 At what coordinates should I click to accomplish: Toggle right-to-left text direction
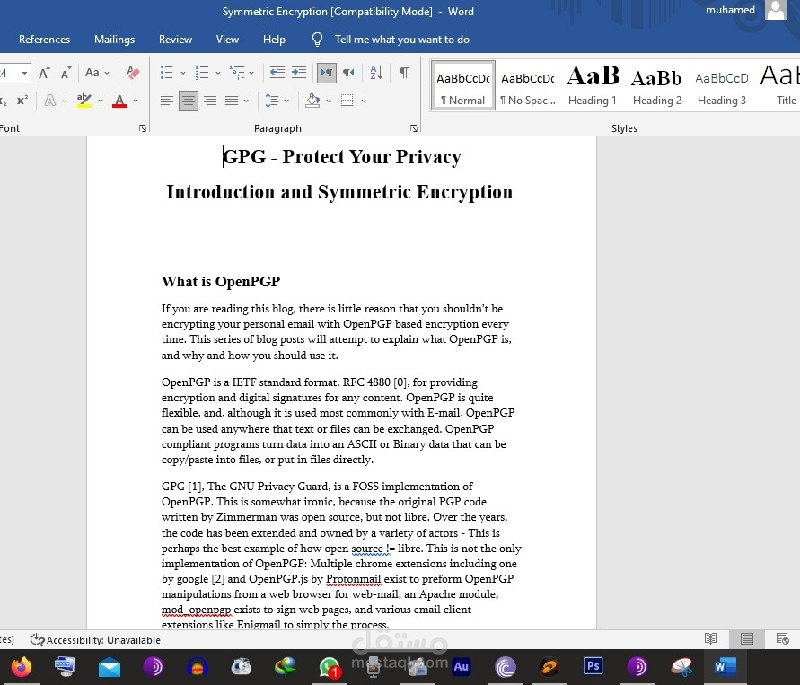tap(348, 72)
